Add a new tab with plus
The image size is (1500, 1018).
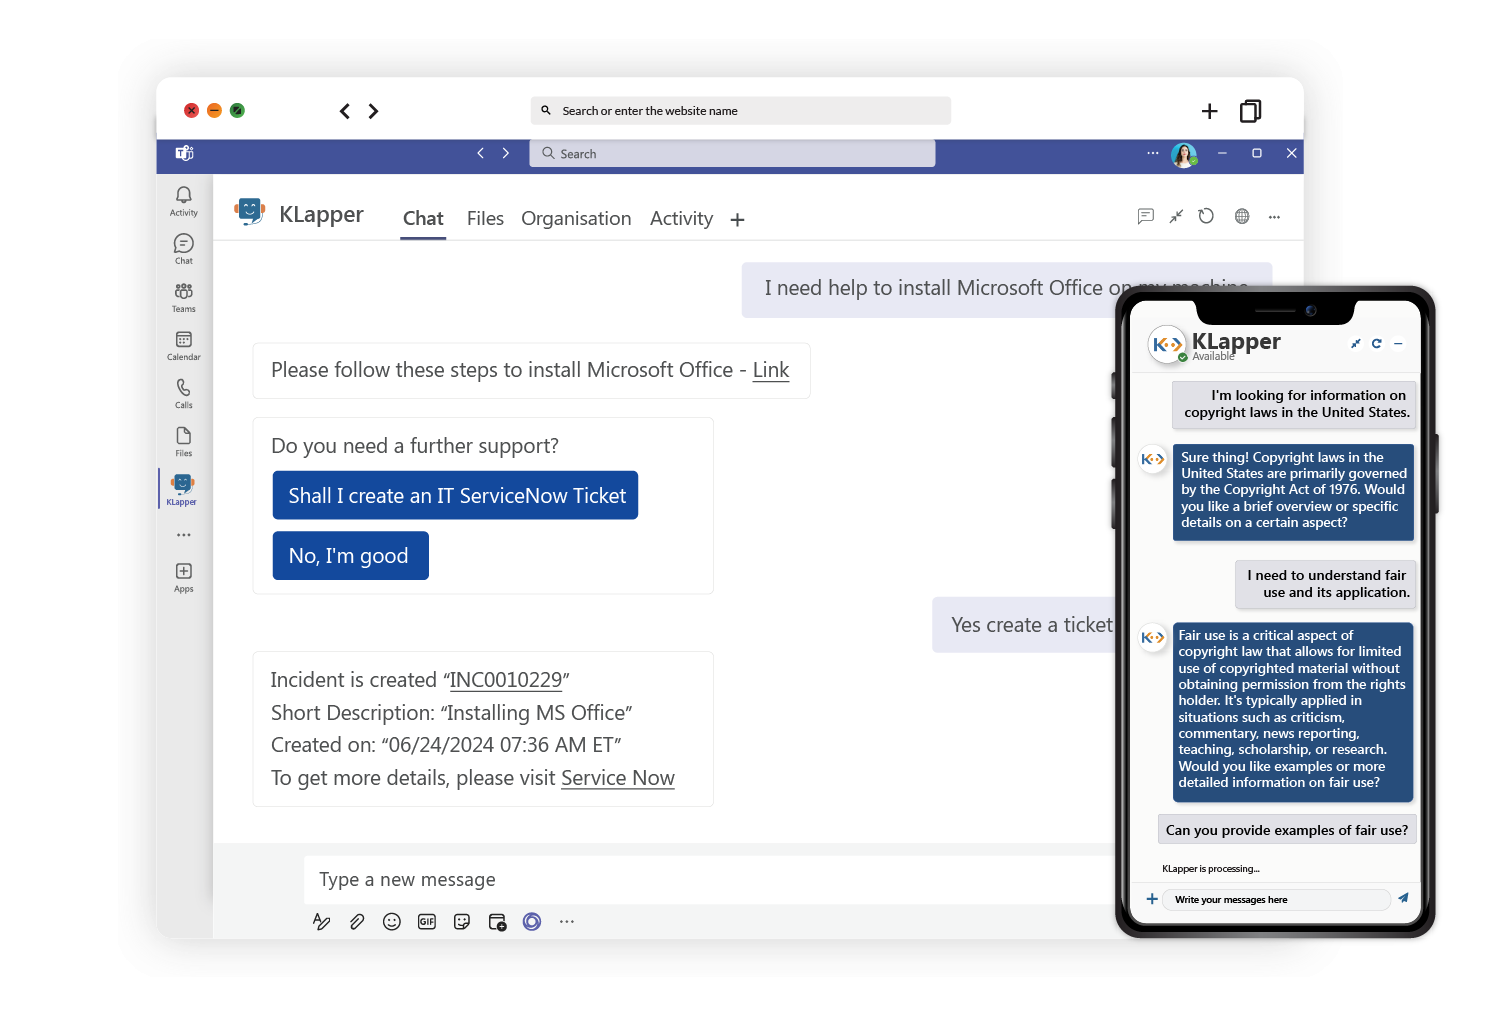pyautogui.click(x=738, y=220)
